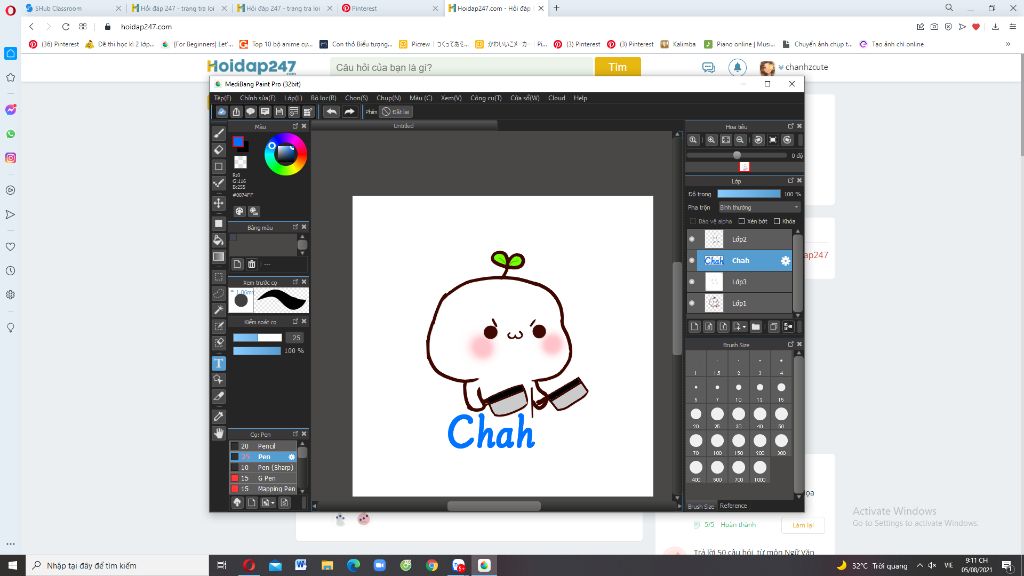1024x576 pixels.
Task: Hide the Lớp2 layer visibility
Action: [691, 240]
